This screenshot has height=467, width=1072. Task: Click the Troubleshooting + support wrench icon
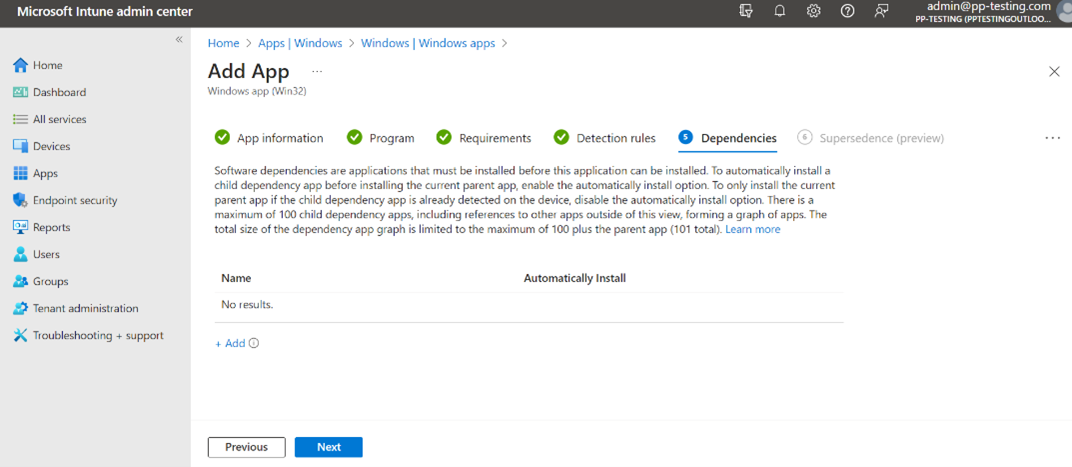click(x=20, y=336)
